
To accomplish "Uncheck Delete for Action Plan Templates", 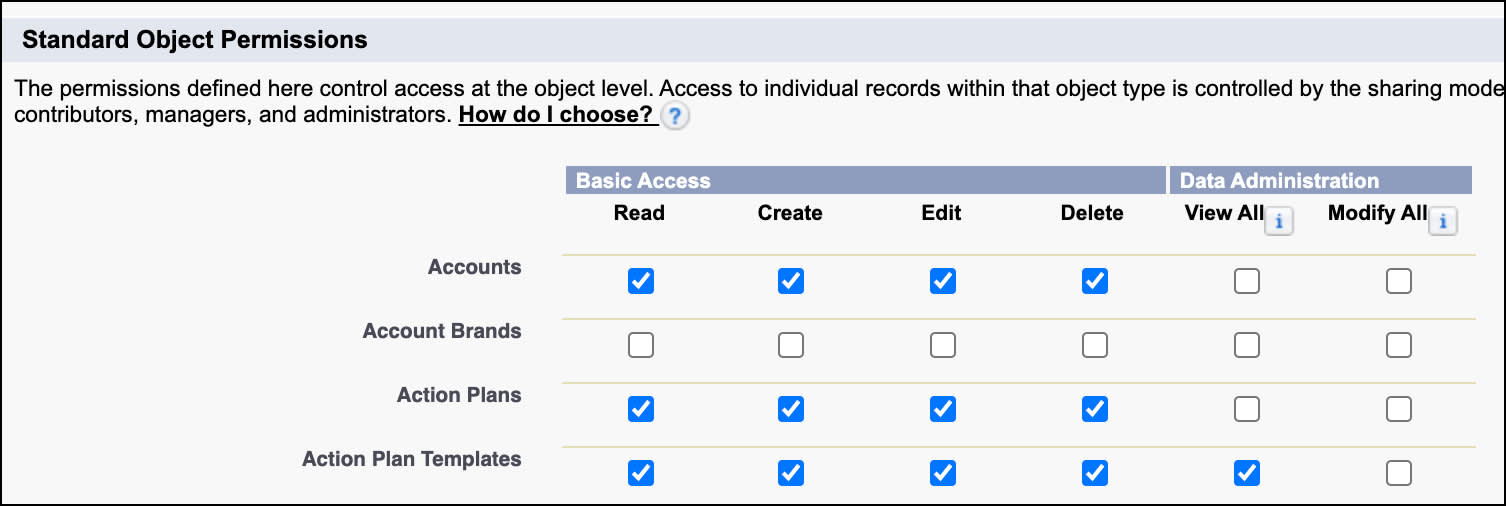I will point(1095,473).
